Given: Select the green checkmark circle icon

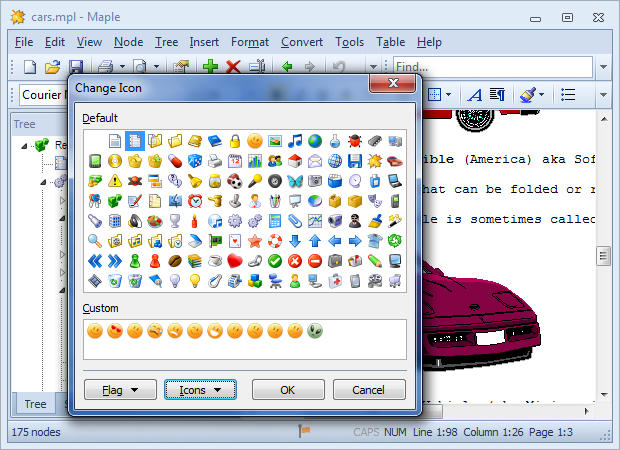Looking at the screenshot, I should (275, 261).
